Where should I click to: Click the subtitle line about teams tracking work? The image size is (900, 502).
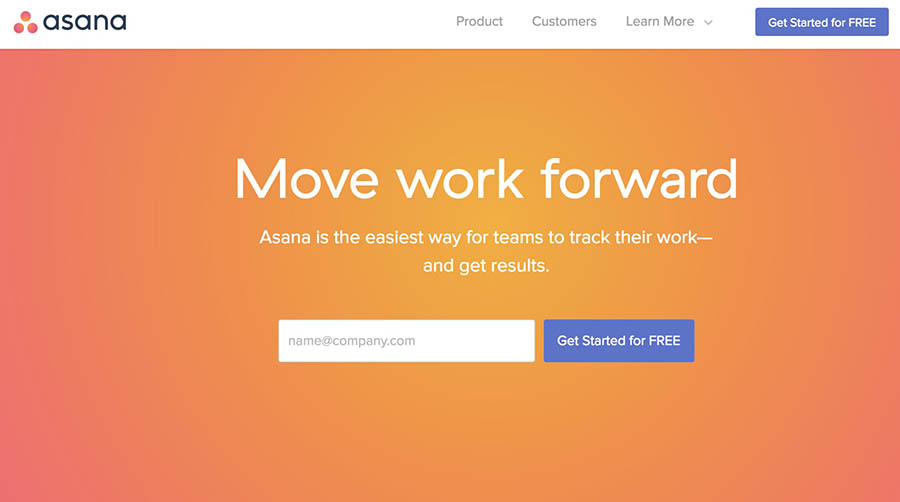coord(486,238)
